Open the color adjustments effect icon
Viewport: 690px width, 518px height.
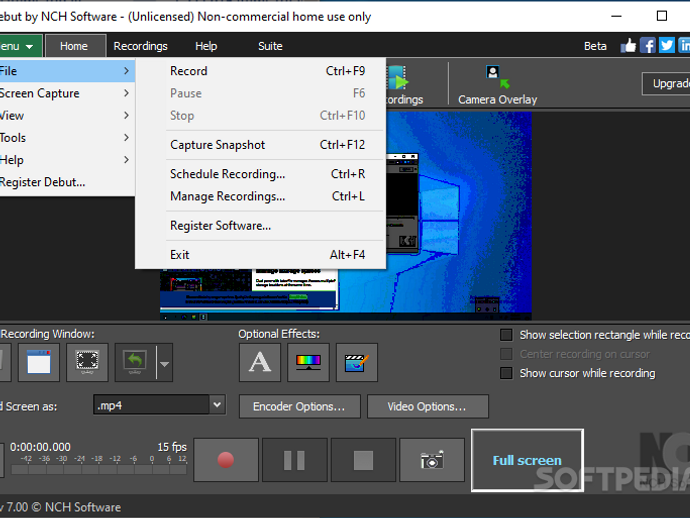click(x=308, y=362)
